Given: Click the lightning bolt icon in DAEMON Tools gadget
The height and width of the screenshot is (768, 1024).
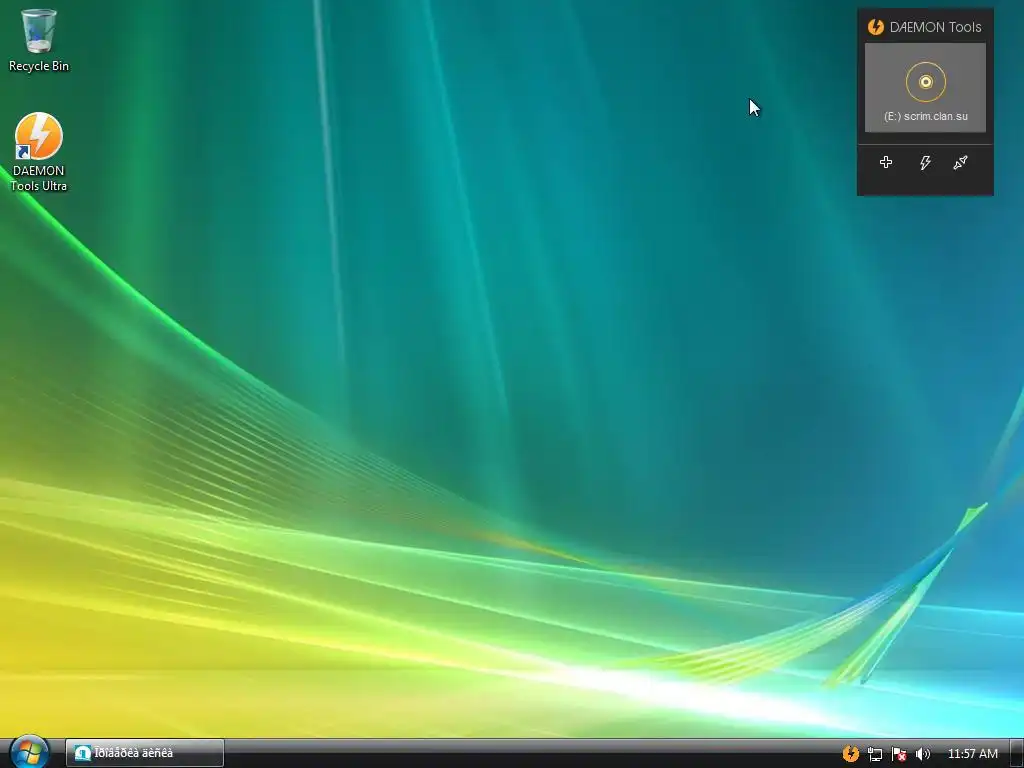Looking at the screenshot, I should click(925, 162).
